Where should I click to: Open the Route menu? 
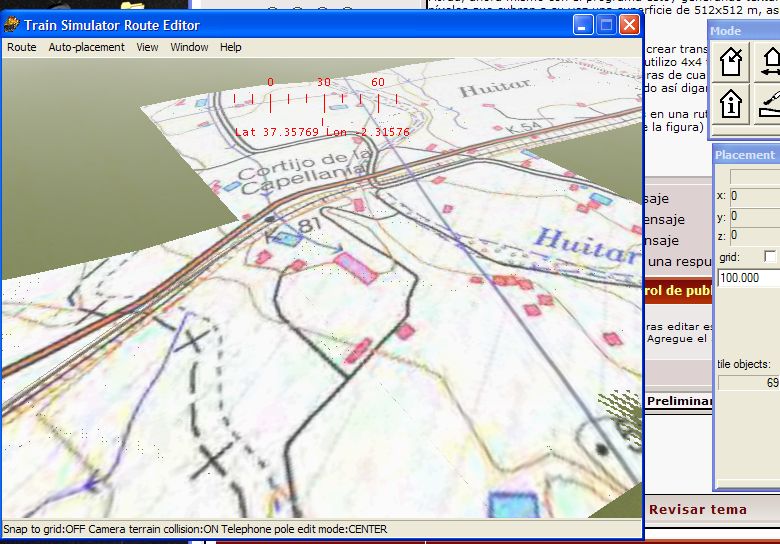click(21, 47)
